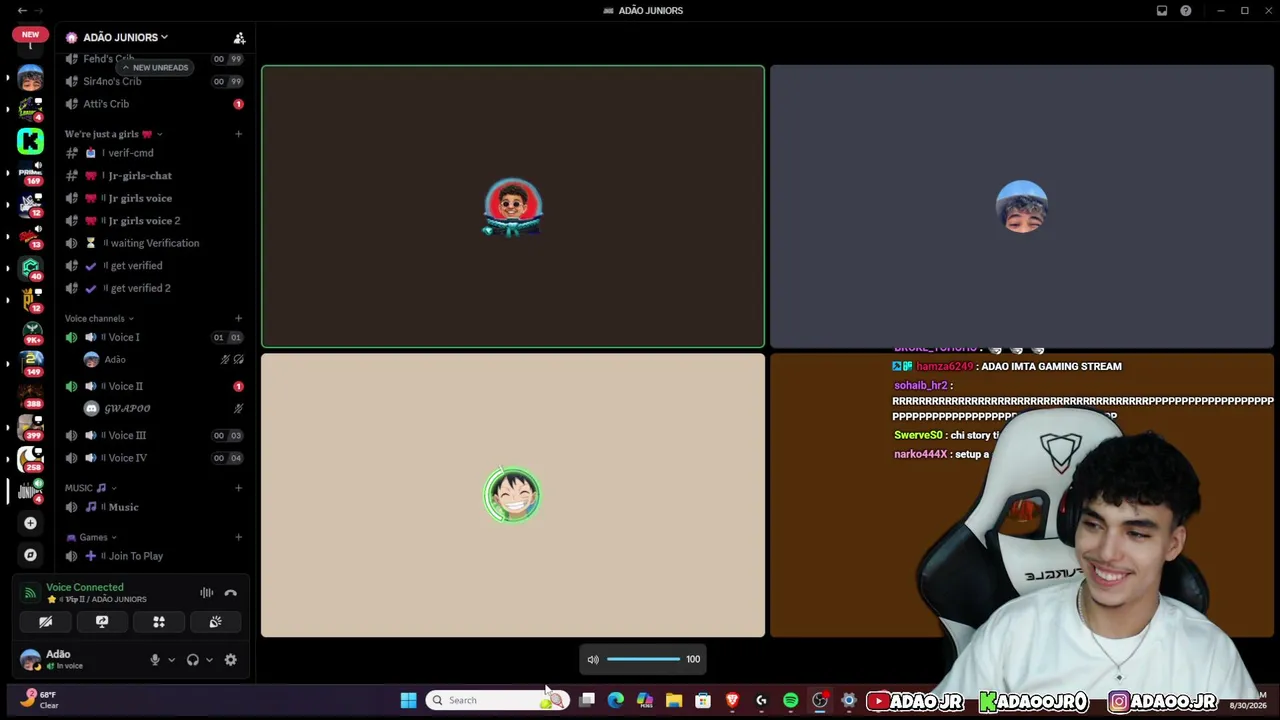Open the soundboard icon

215,622
